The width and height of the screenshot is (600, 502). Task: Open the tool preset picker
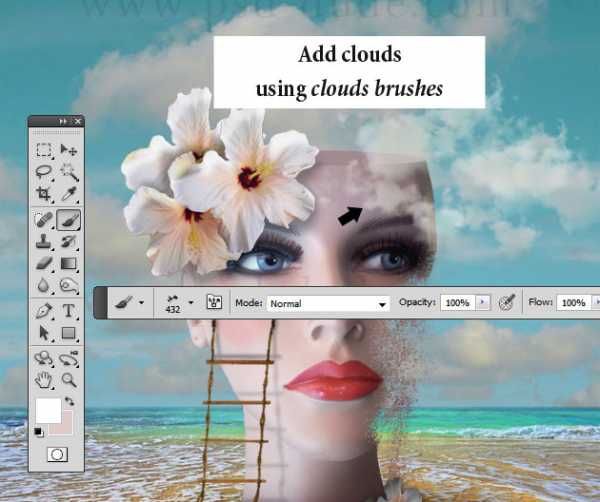click(x=129, y=302)
